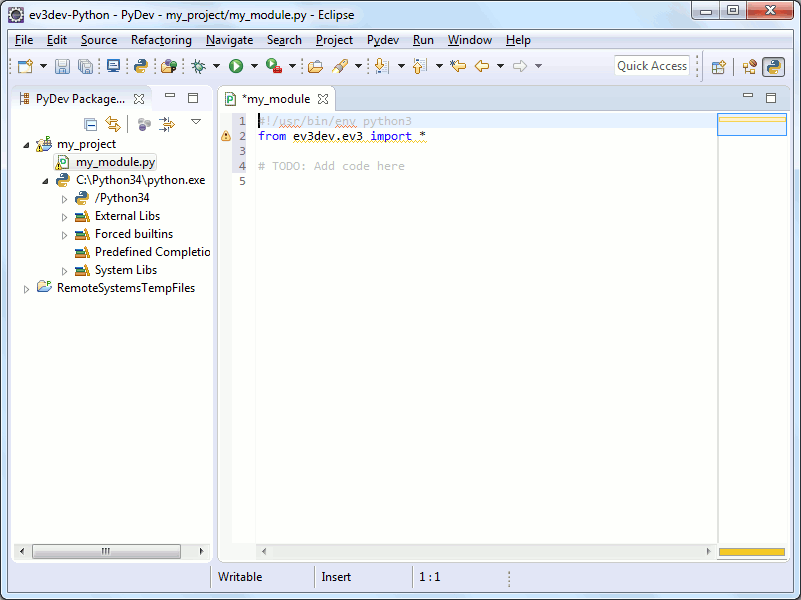Click the Quick Access field
801x600 pixels.
coord(652,66)
